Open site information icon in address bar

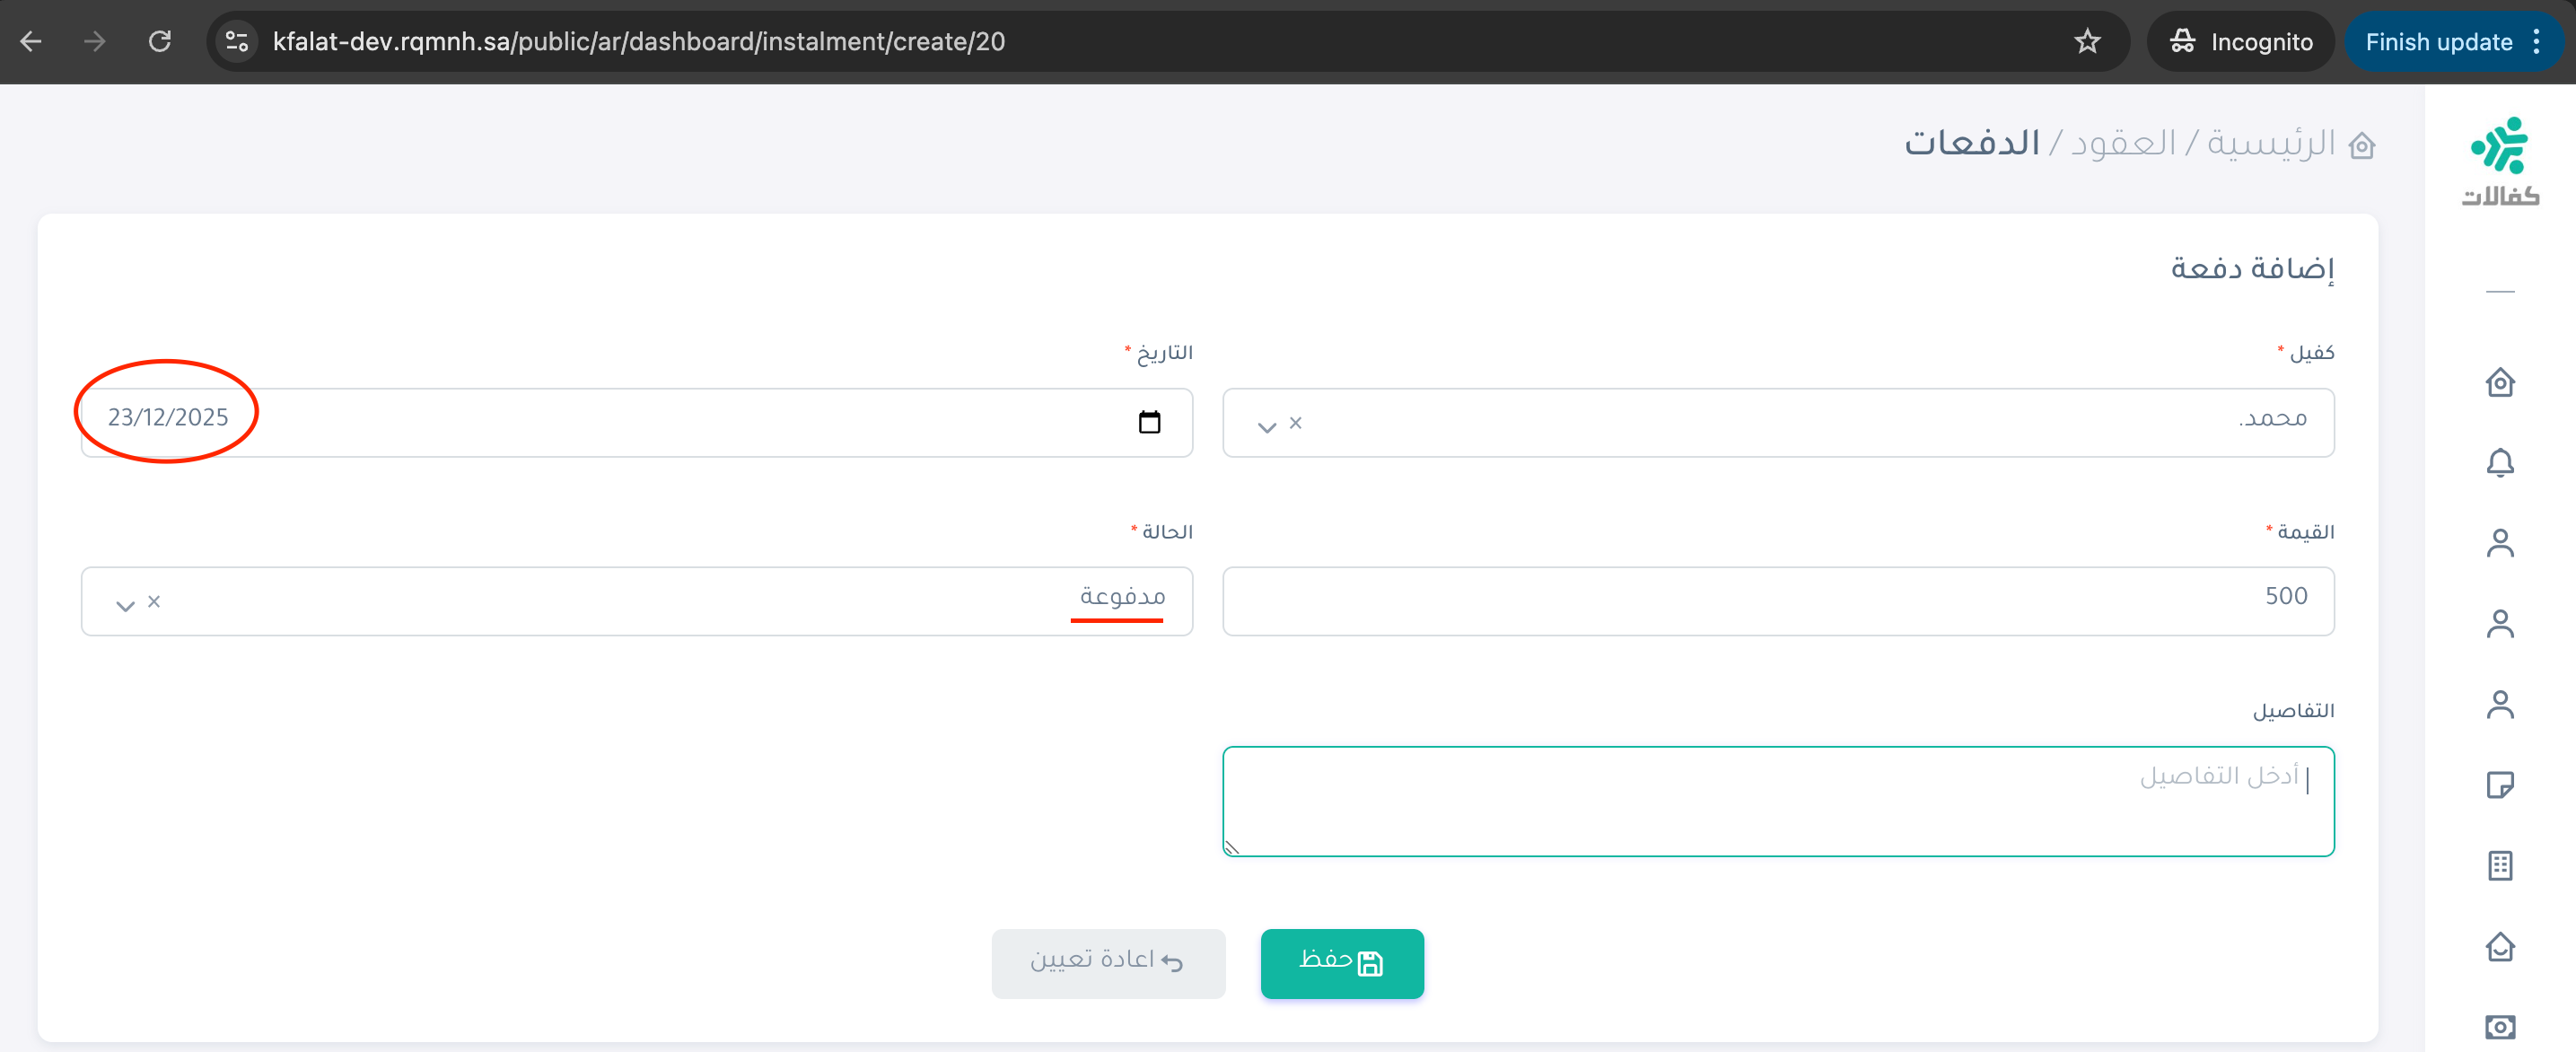click(237, 42)
